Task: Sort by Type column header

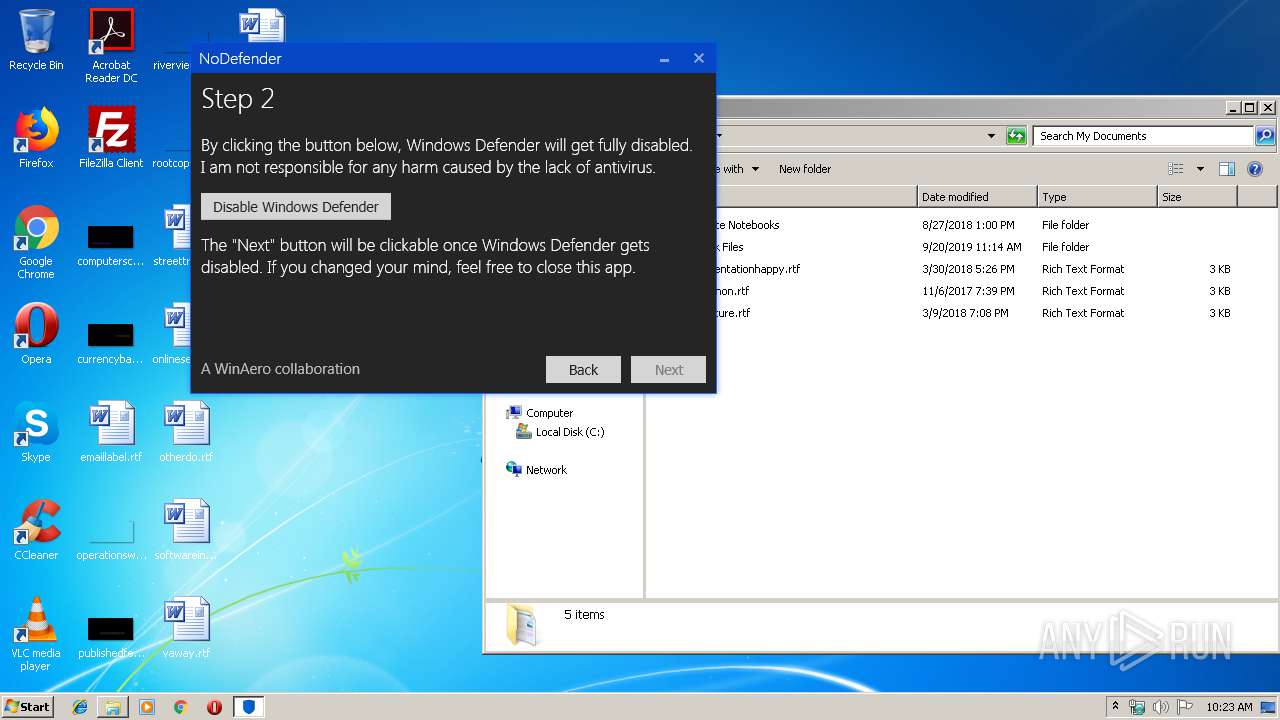Action: pyautogui.click(x=1097, y=197)
